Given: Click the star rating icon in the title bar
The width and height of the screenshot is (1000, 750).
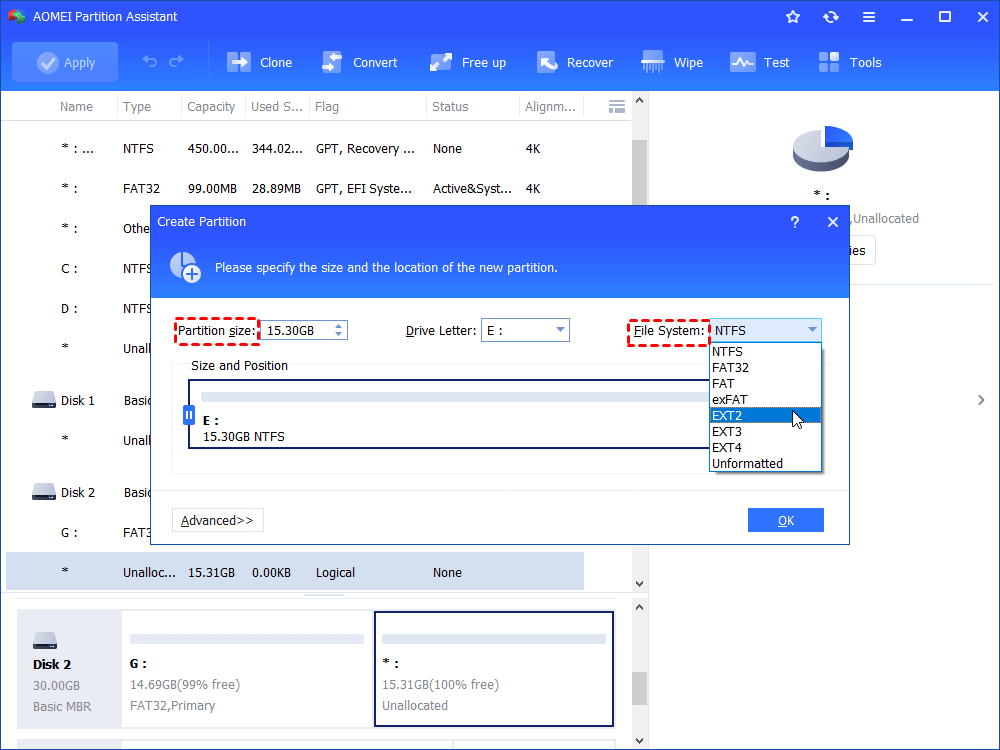Looking at the screenshot, I should point(792,16).
